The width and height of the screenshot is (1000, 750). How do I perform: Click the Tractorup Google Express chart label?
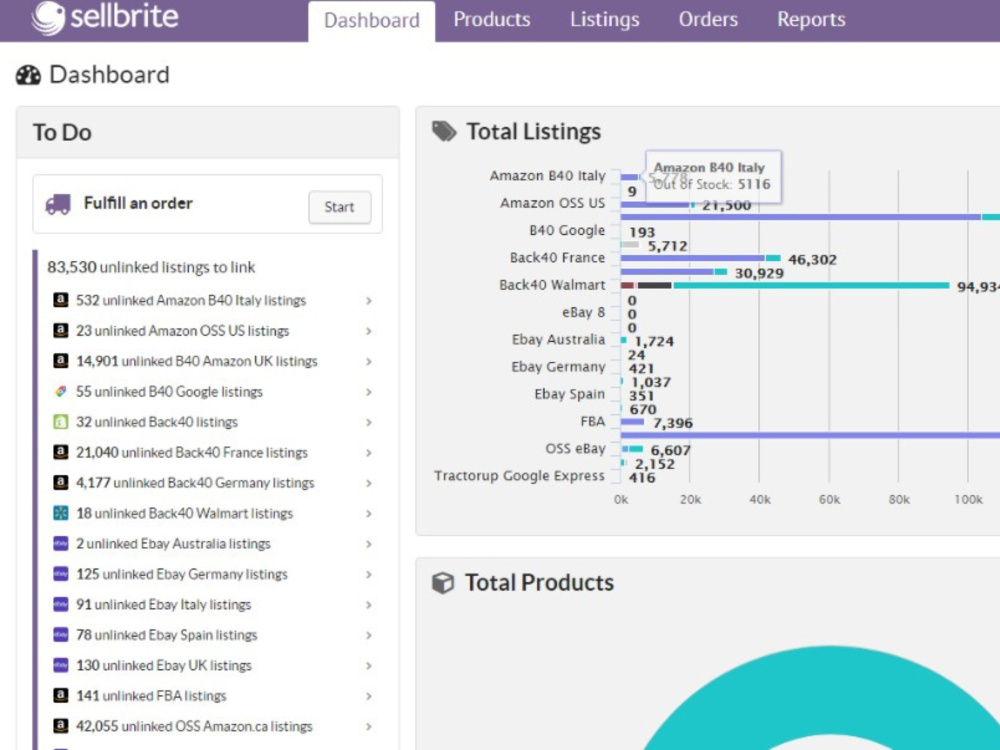[x=519, y=476]
